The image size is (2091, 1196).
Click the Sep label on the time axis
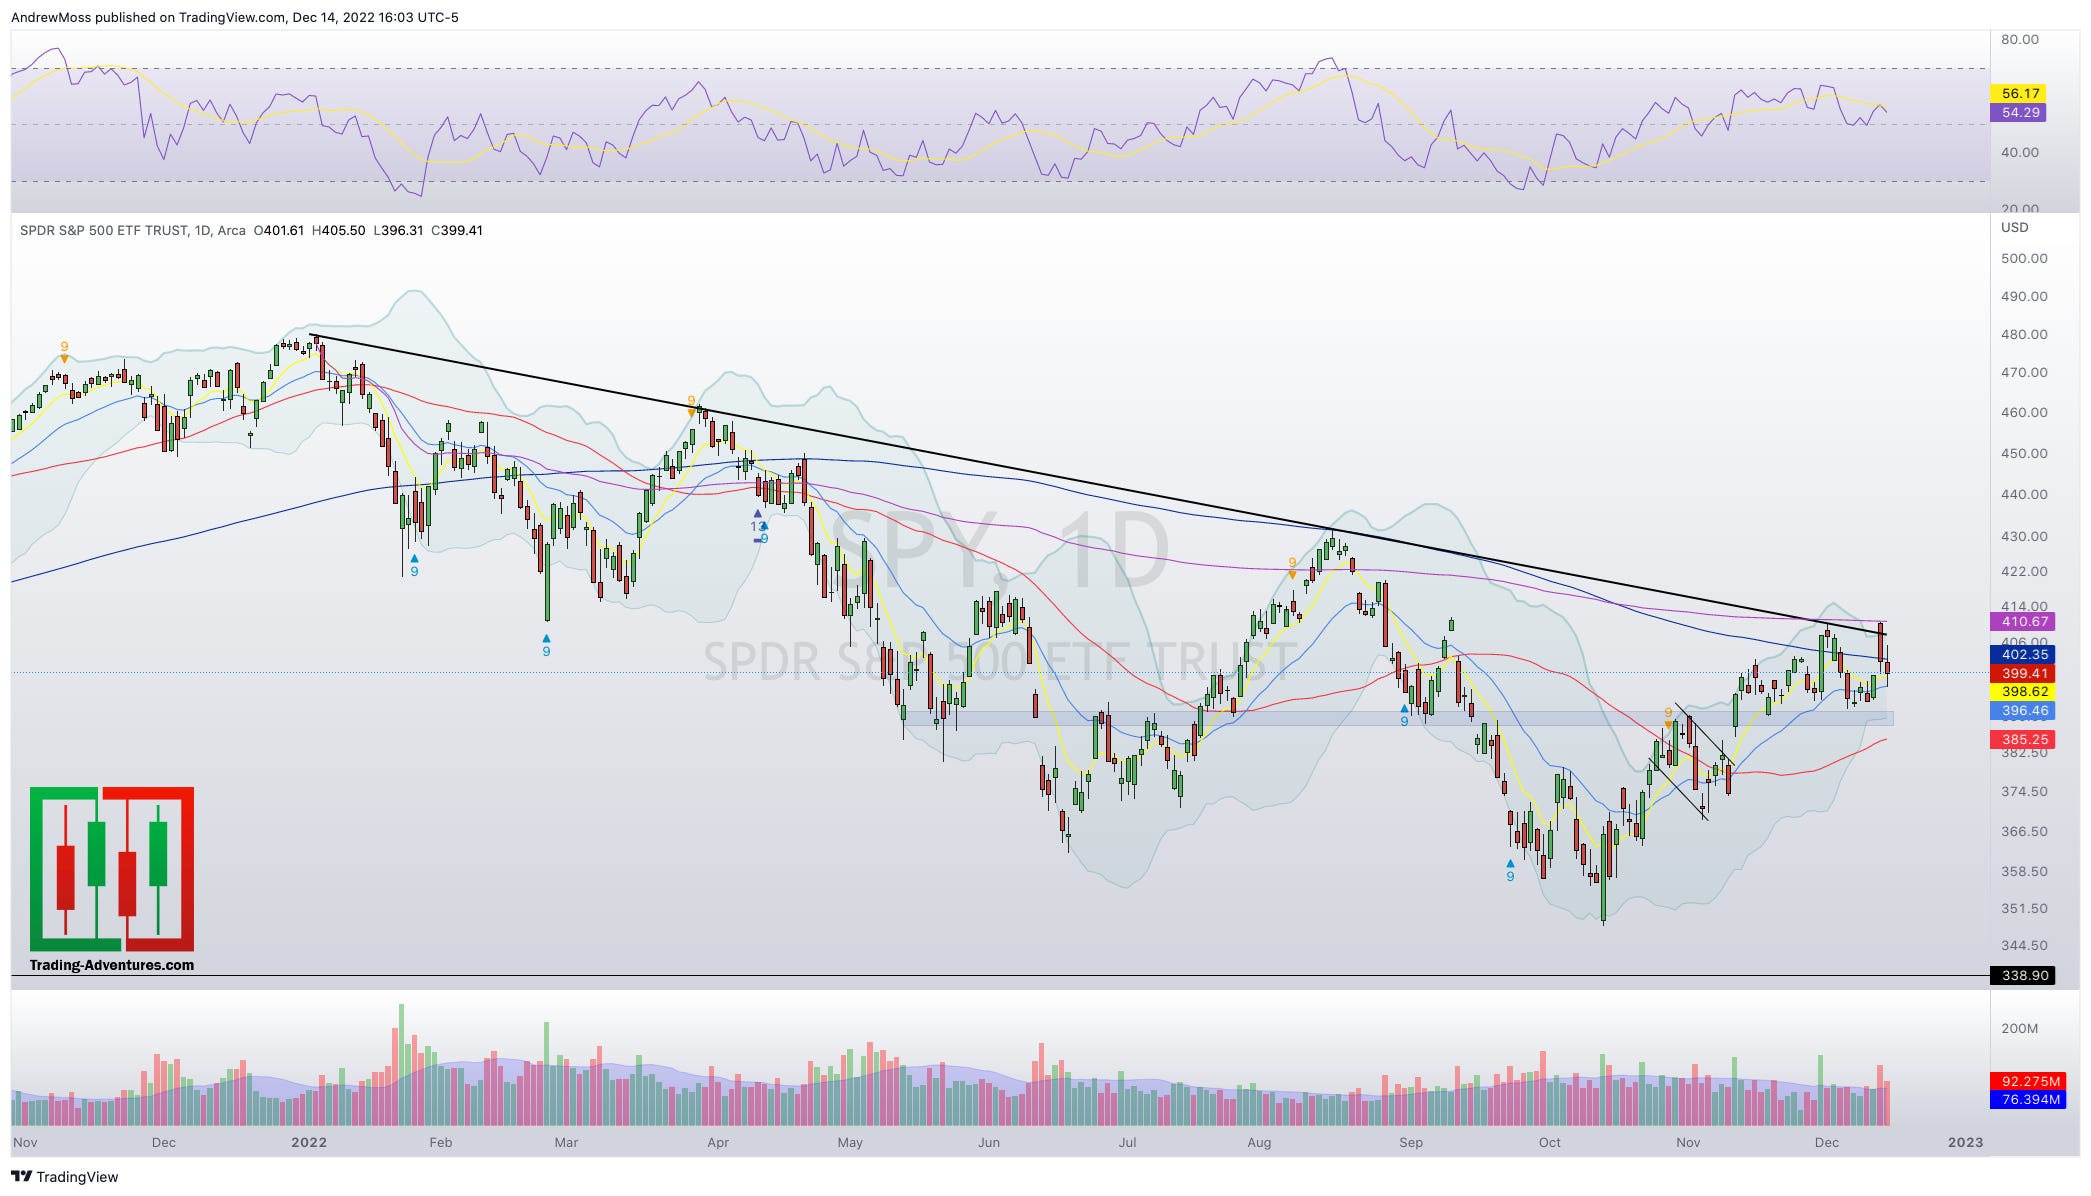1411,1142
